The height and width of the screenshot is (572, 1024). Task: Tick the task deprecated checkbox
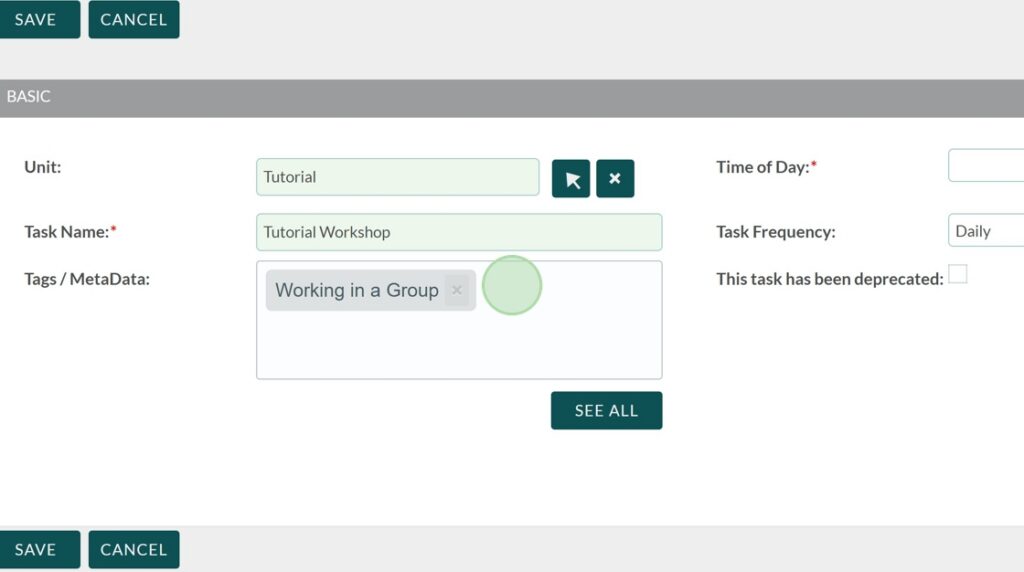point(958,274)
